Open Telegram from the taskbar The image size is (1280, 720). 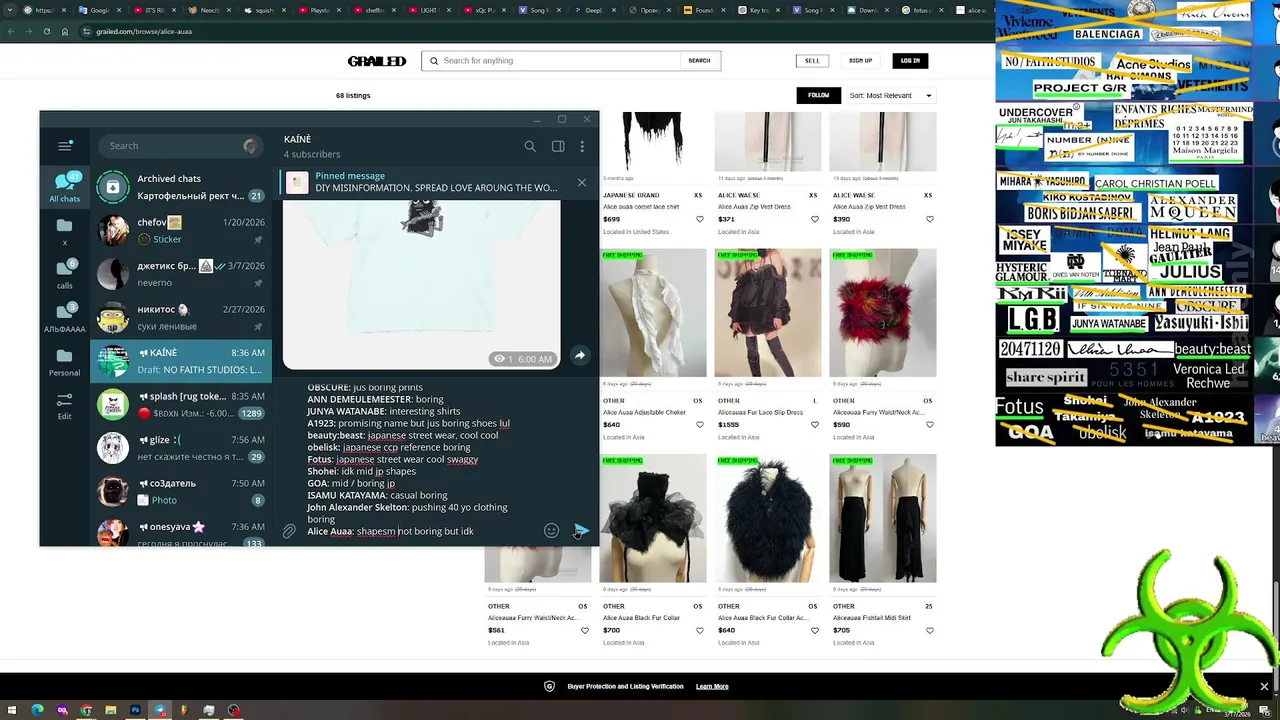point(160,711)
